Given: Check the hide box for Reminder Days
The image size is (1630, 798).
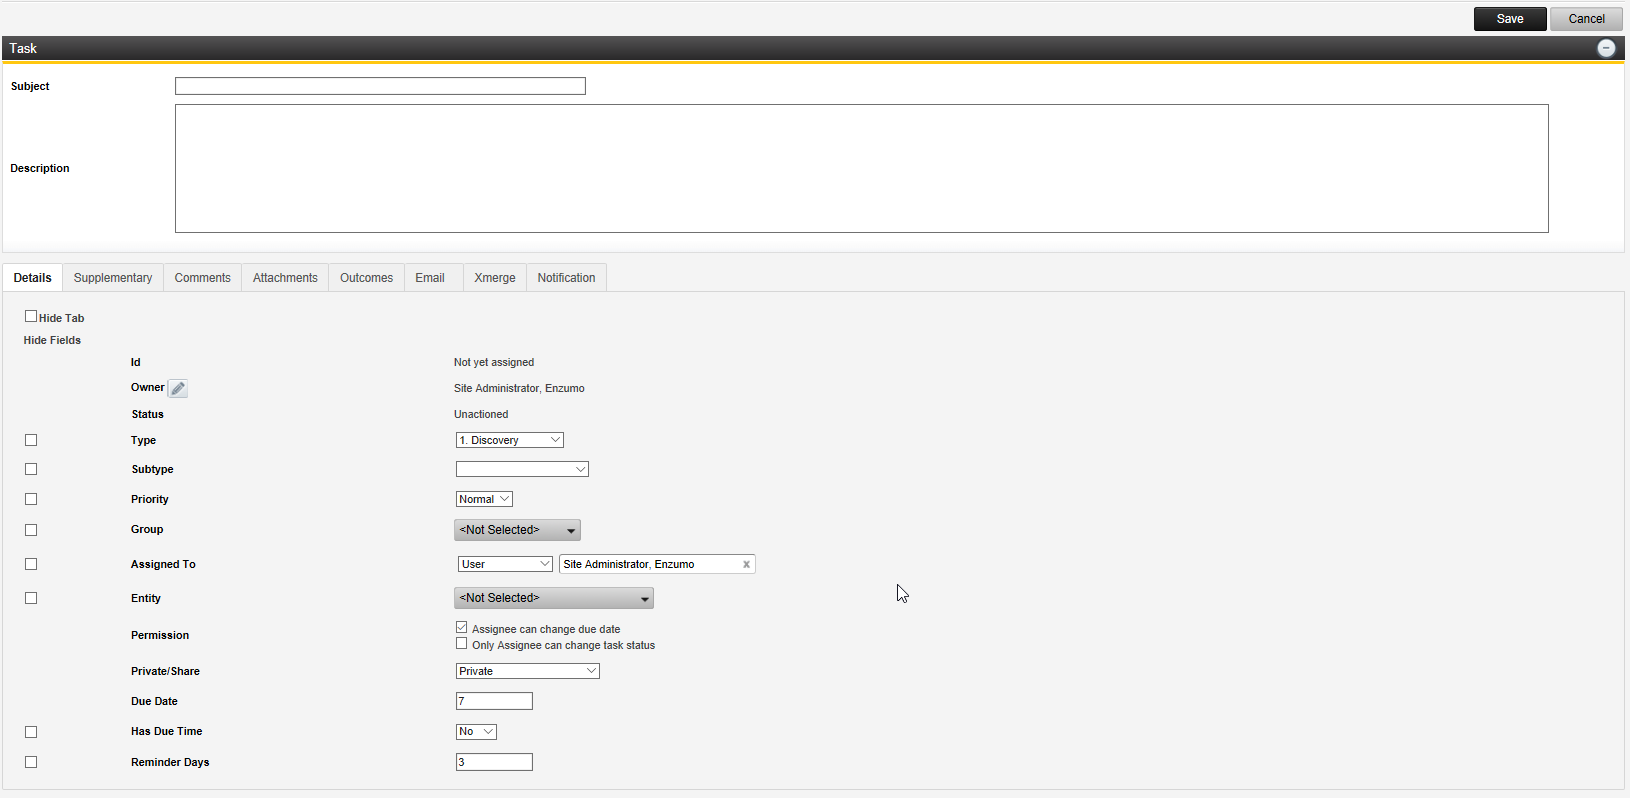Looking at the screenshot, I should point(31,762).
